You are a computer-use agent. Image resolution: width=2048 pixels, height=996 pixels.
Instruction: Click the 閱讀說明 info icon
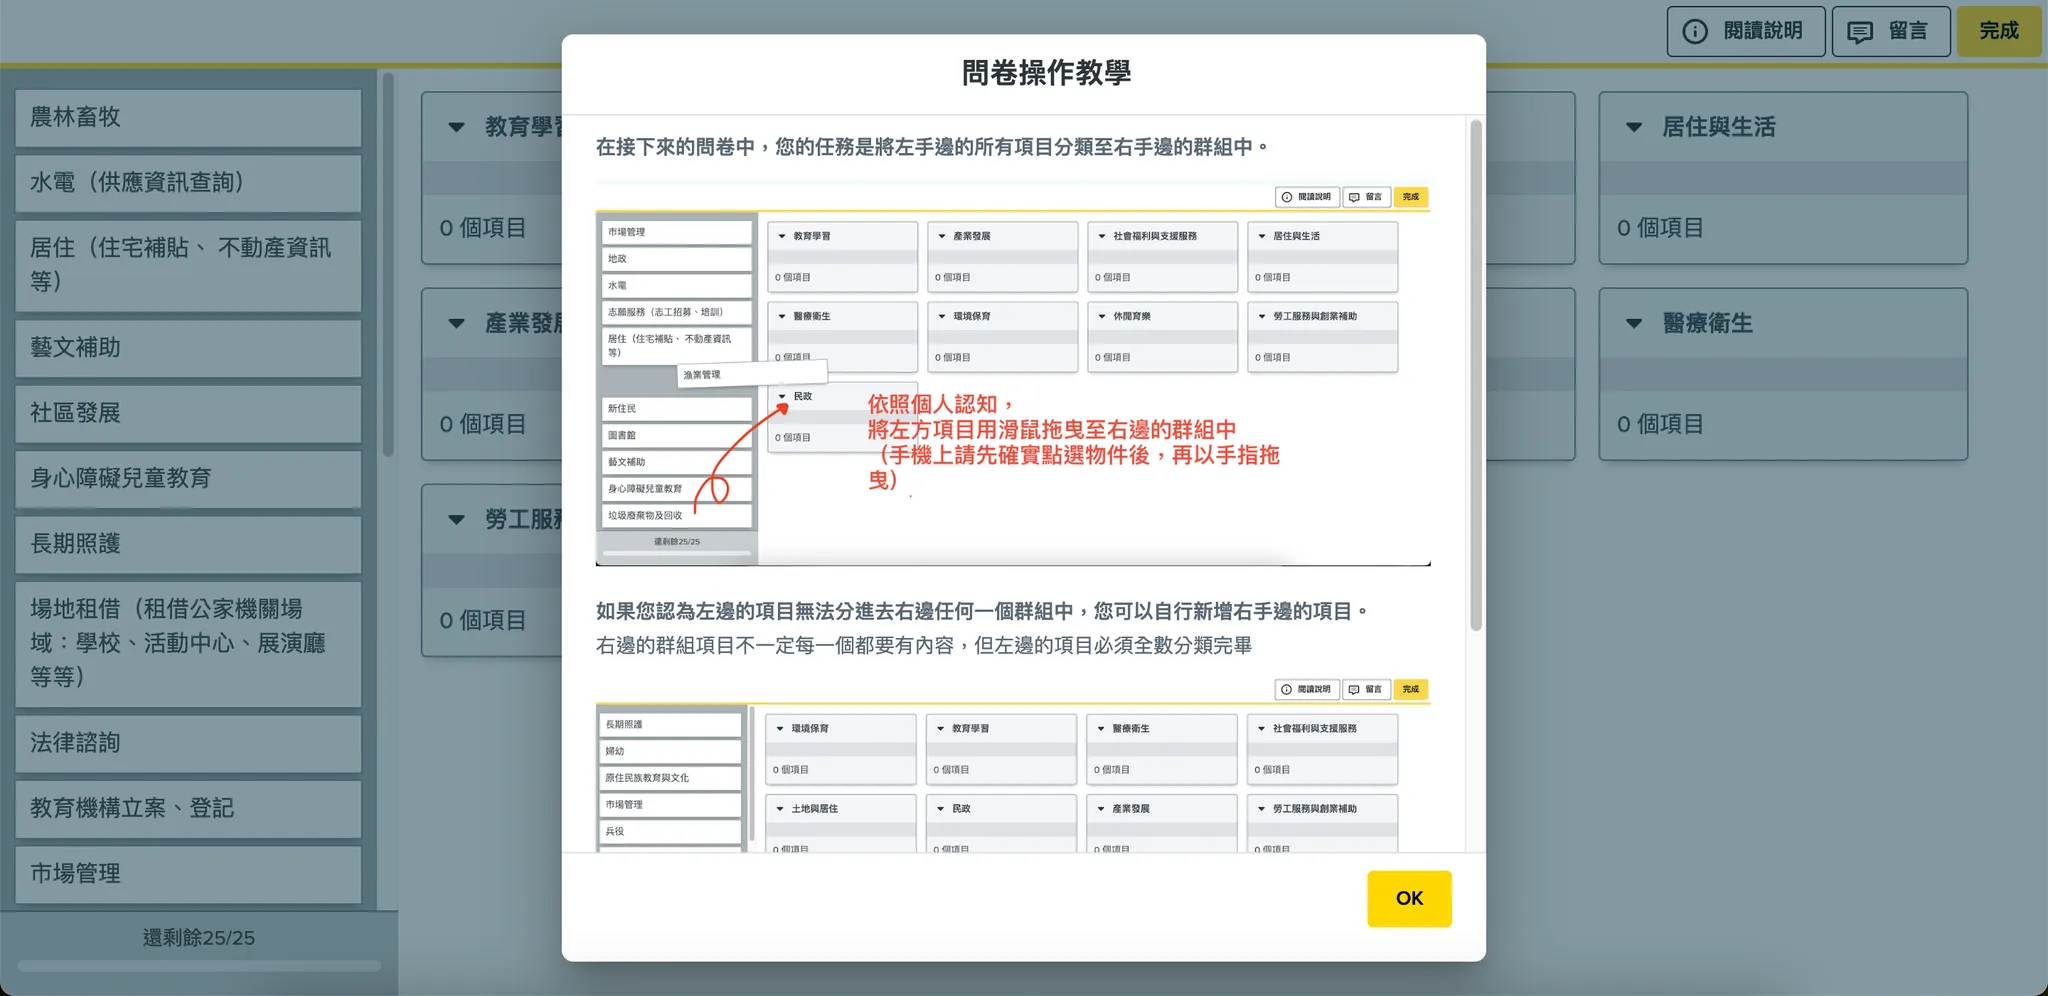[x=1695, y=31]
